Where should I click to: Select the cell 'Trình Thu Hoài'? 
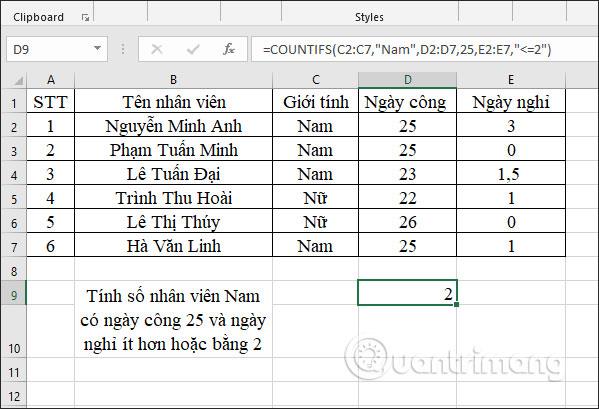[x=173, y=198]
